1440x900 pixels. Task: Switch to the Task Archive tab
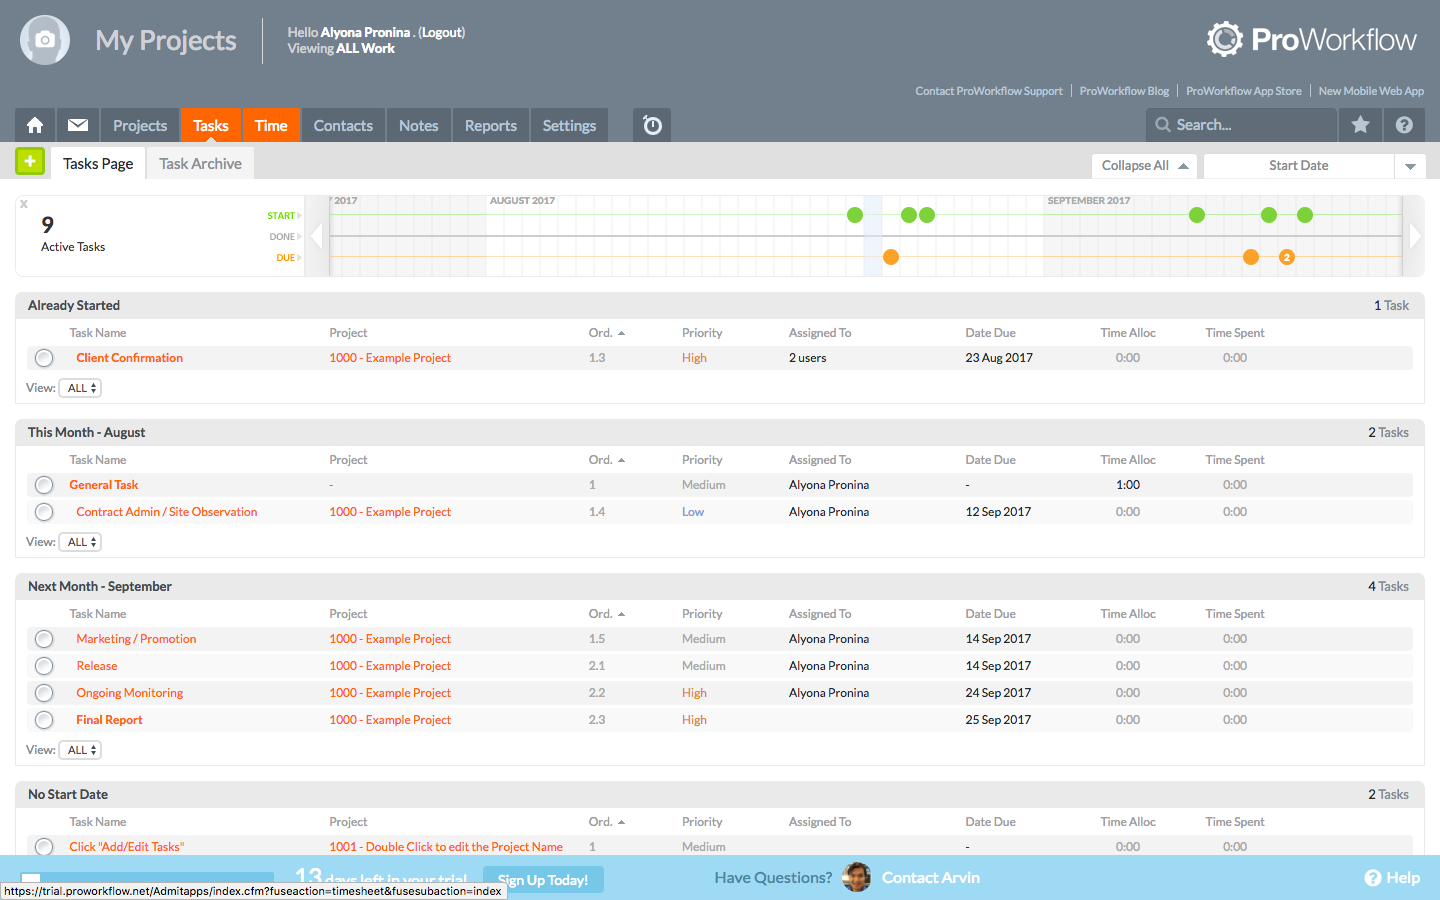coord(199,162)
